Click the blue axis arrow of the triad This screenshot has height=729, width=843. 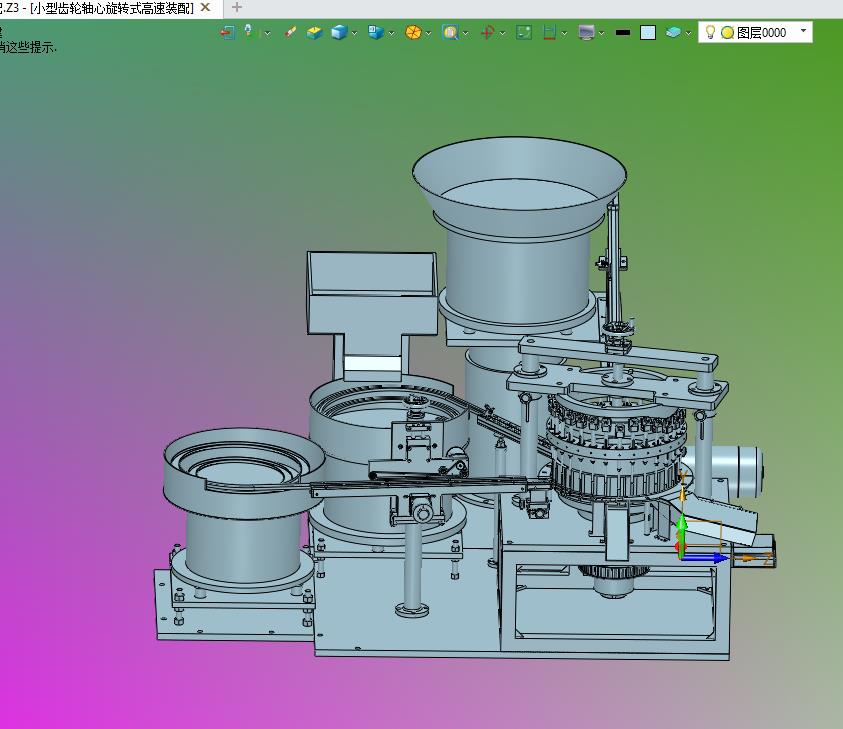point(704,558)
